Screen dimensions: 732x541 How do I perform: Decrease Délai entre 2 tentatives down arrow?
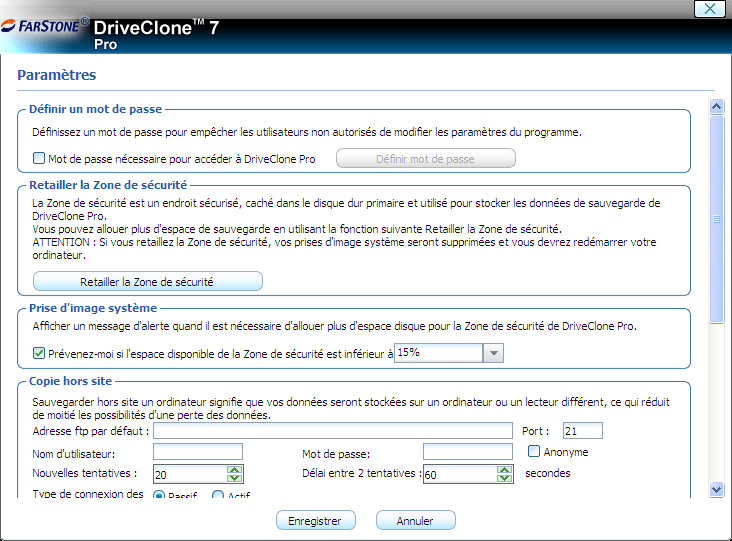coord(504,478)
